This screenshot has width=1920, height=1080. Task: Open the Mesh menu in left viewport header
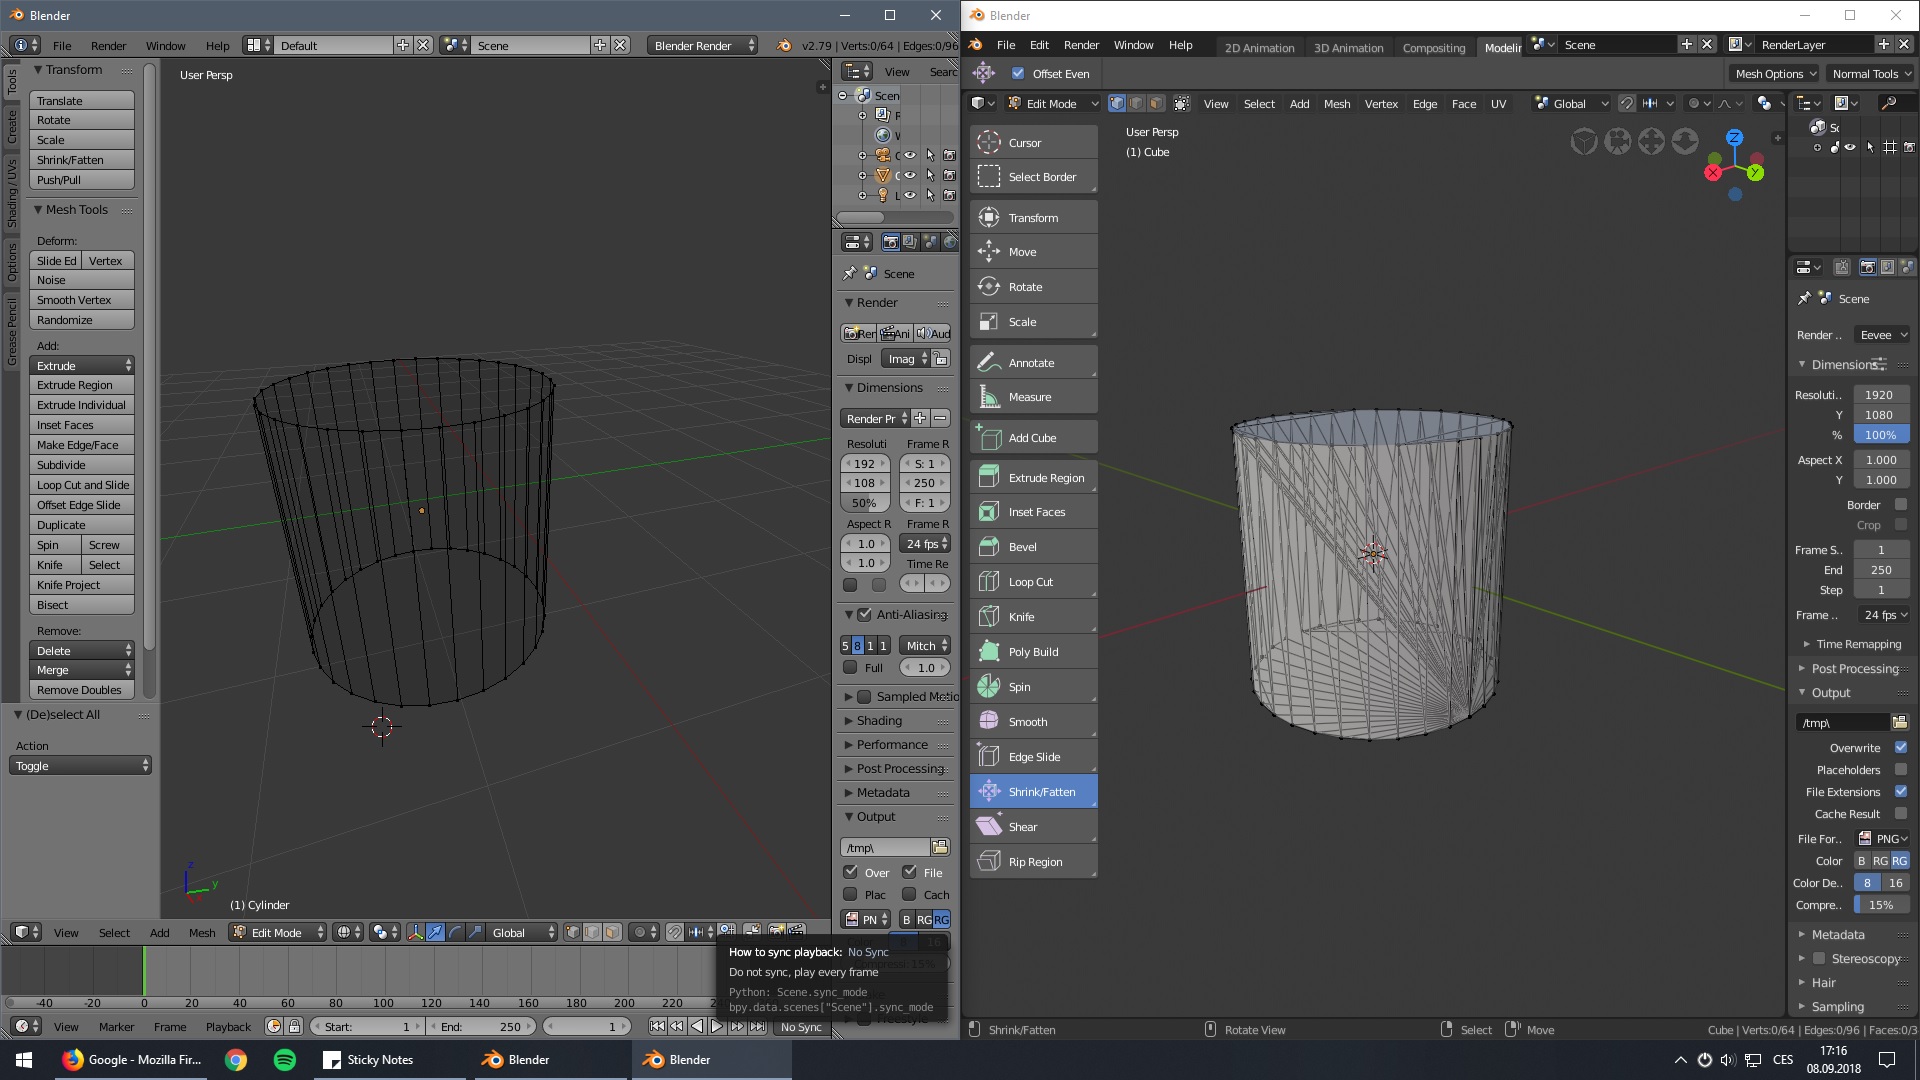click(x=202, y=933)
